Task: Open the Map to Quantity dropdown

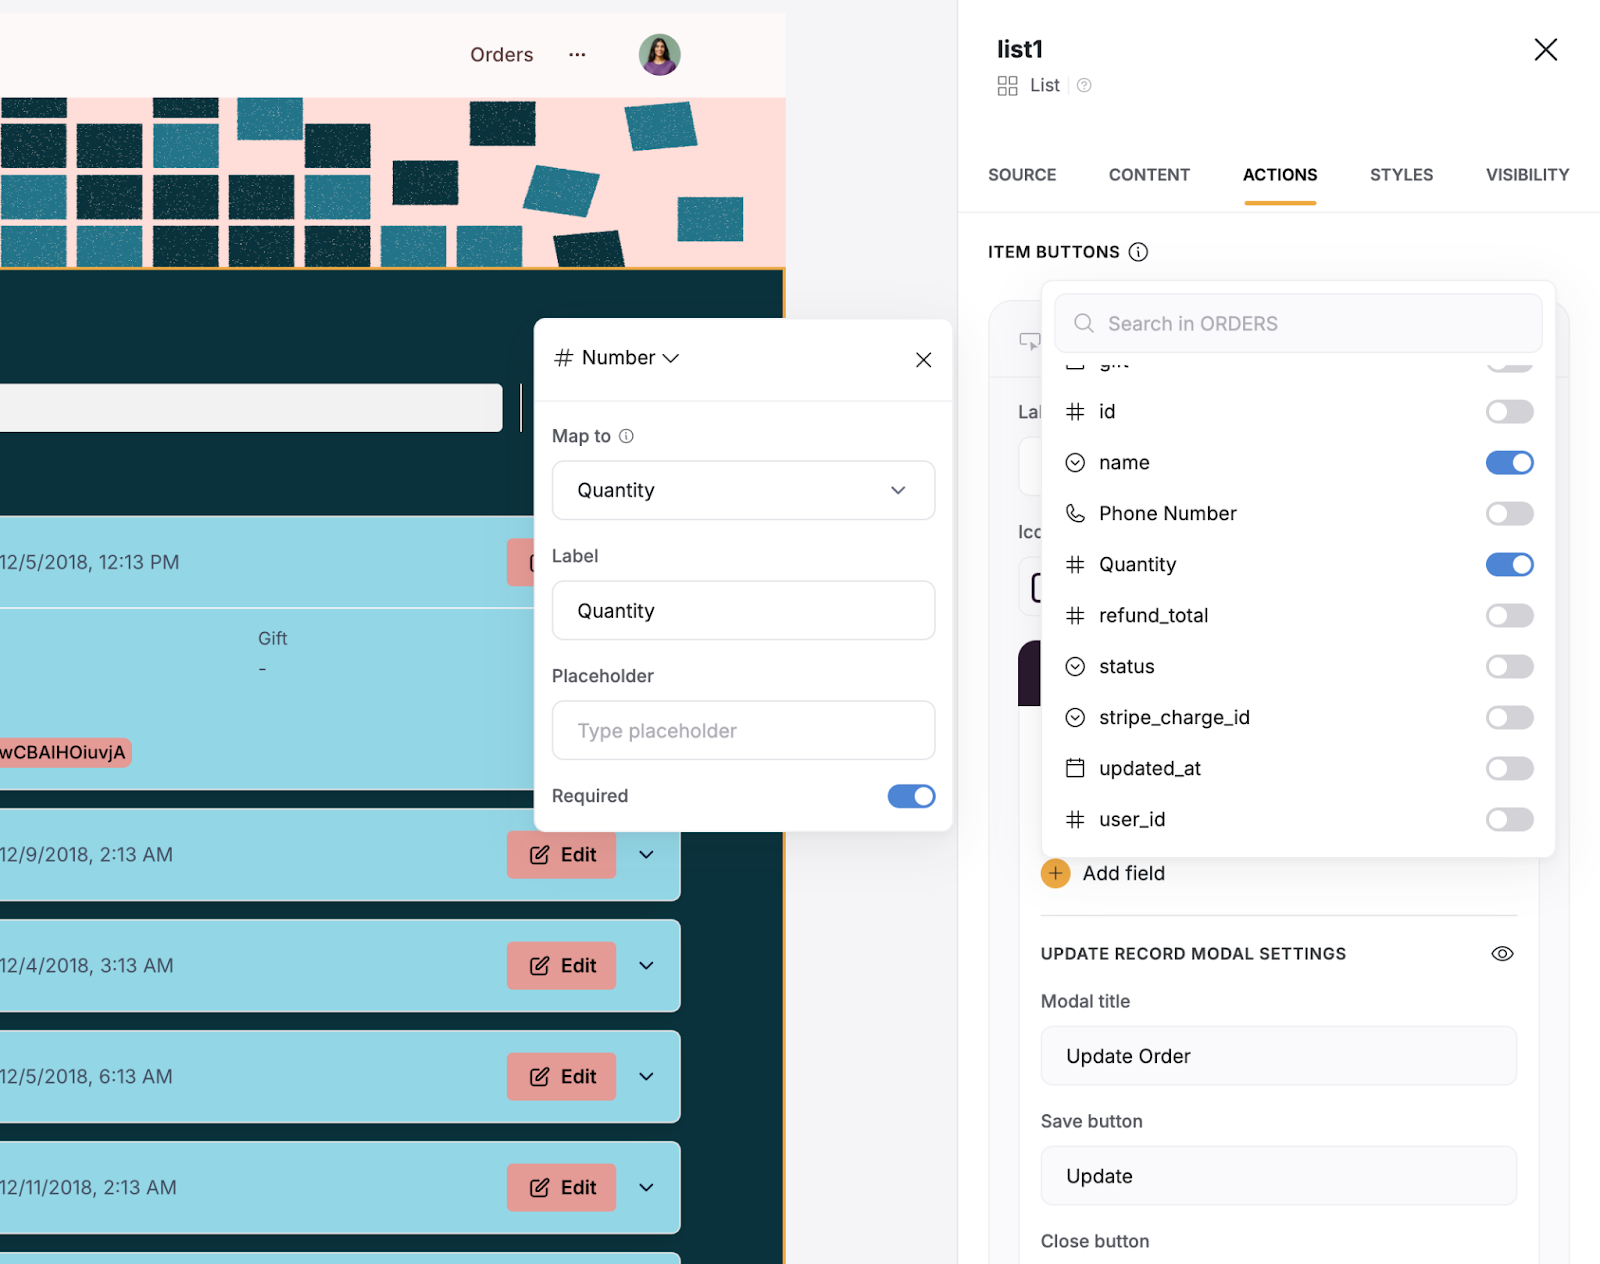Action: click(x=743, y=490)
